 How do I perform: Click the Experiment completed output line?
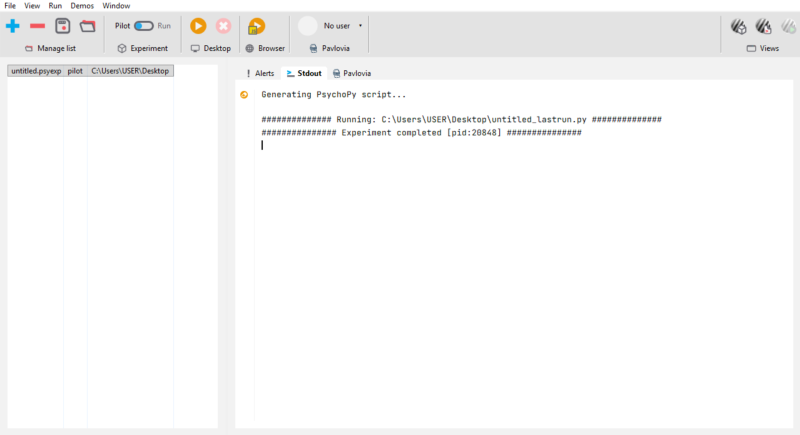coord(421,133)
